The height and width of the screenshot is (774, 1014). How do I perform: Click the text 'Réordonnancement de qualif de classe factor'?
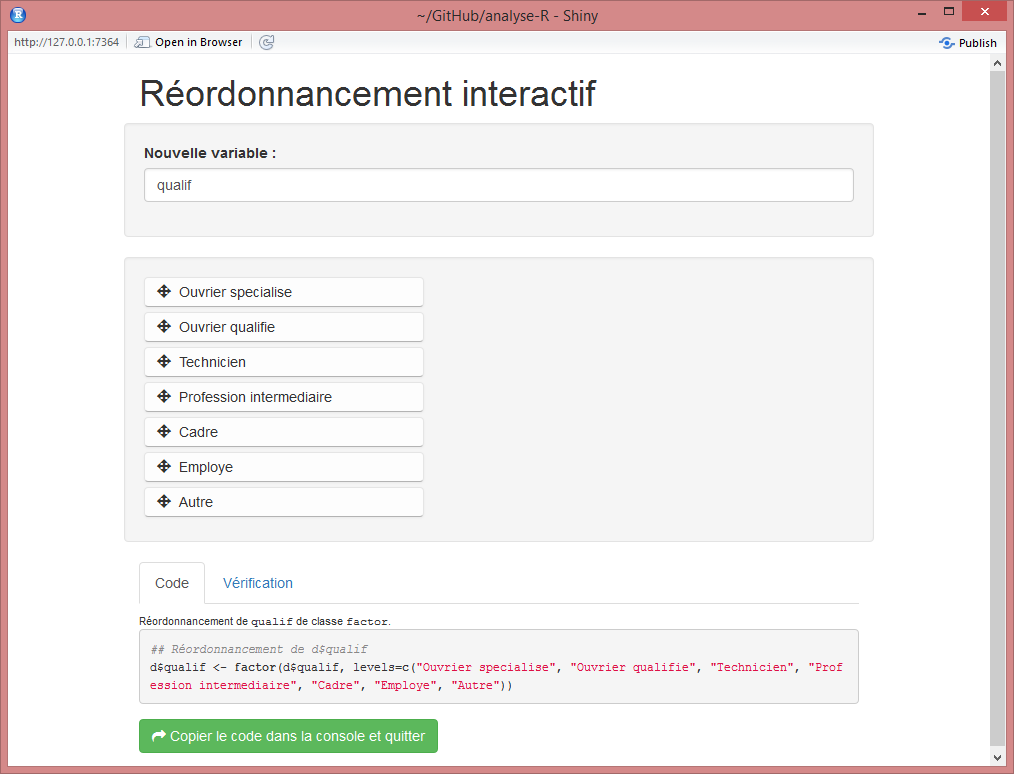[x=264, y=621]
